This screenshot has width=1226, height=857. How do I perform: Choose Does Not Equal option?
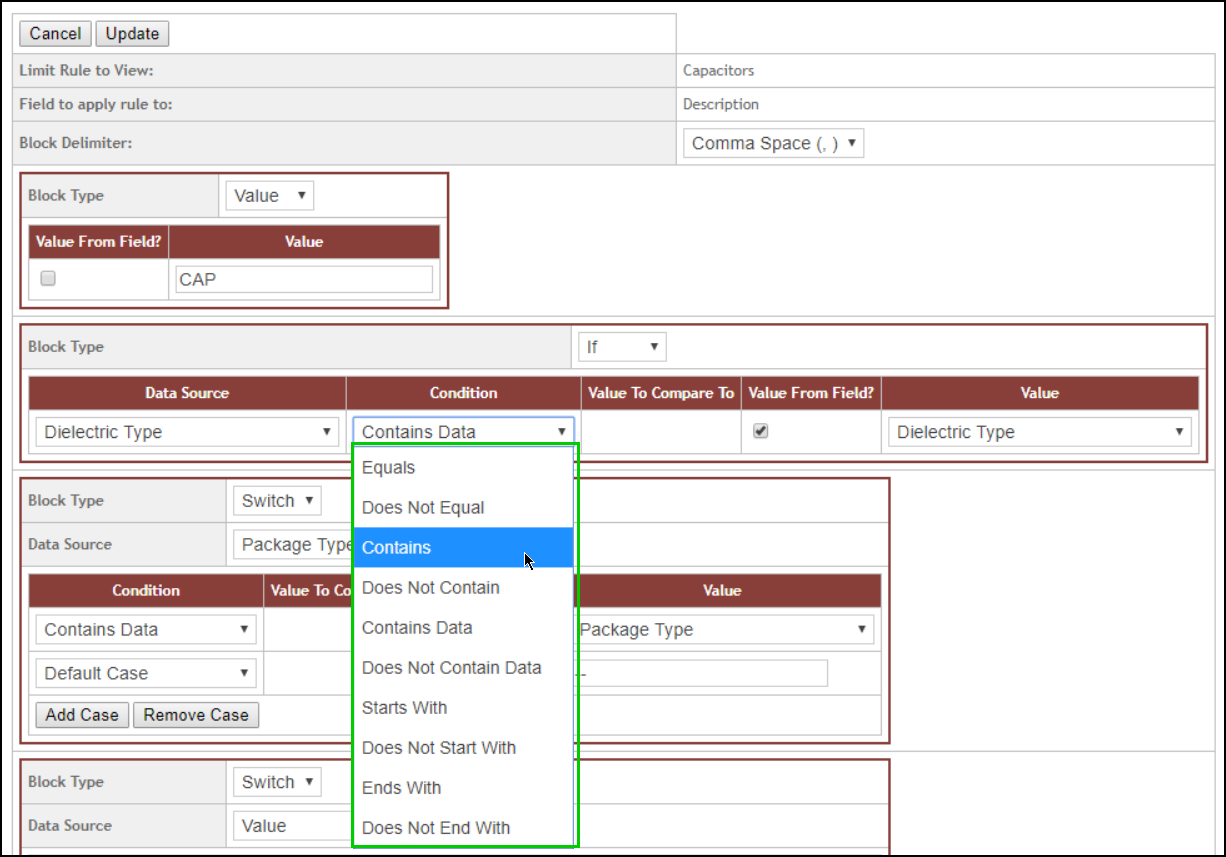coord(423,508)
